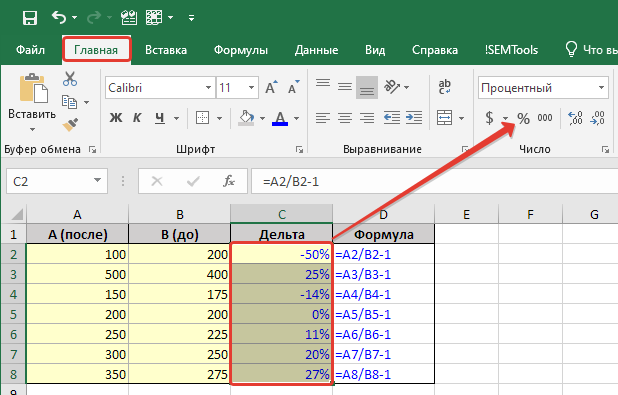This screenshot has height=395, width=618.
Task: Copy selection with the copy icon
Action: (69, 102)
